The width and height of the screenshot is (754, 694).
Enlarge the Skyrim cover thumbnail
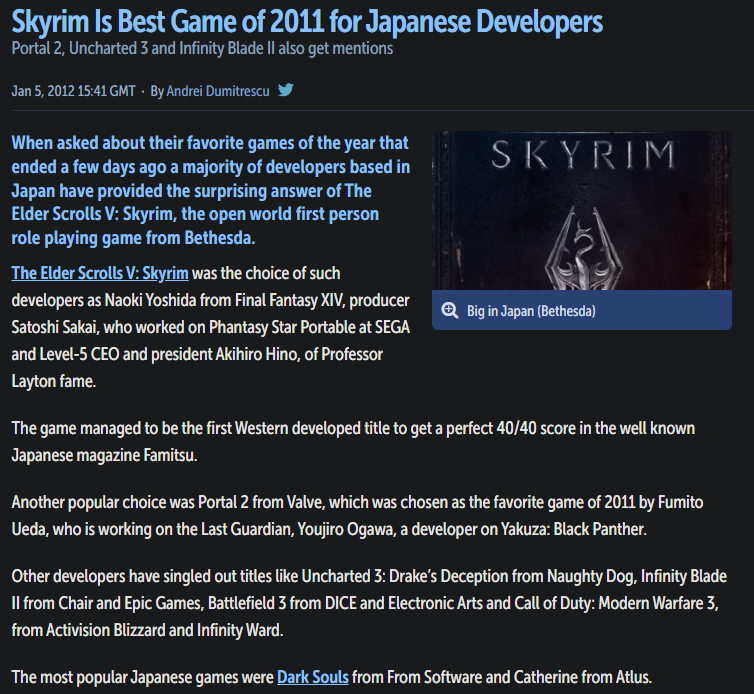(582, 211)
